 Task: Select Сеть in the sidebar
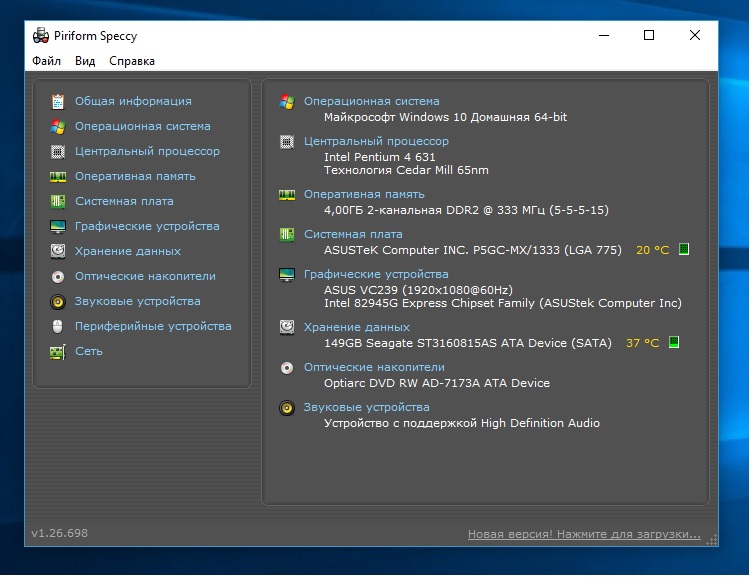(89, 351)
